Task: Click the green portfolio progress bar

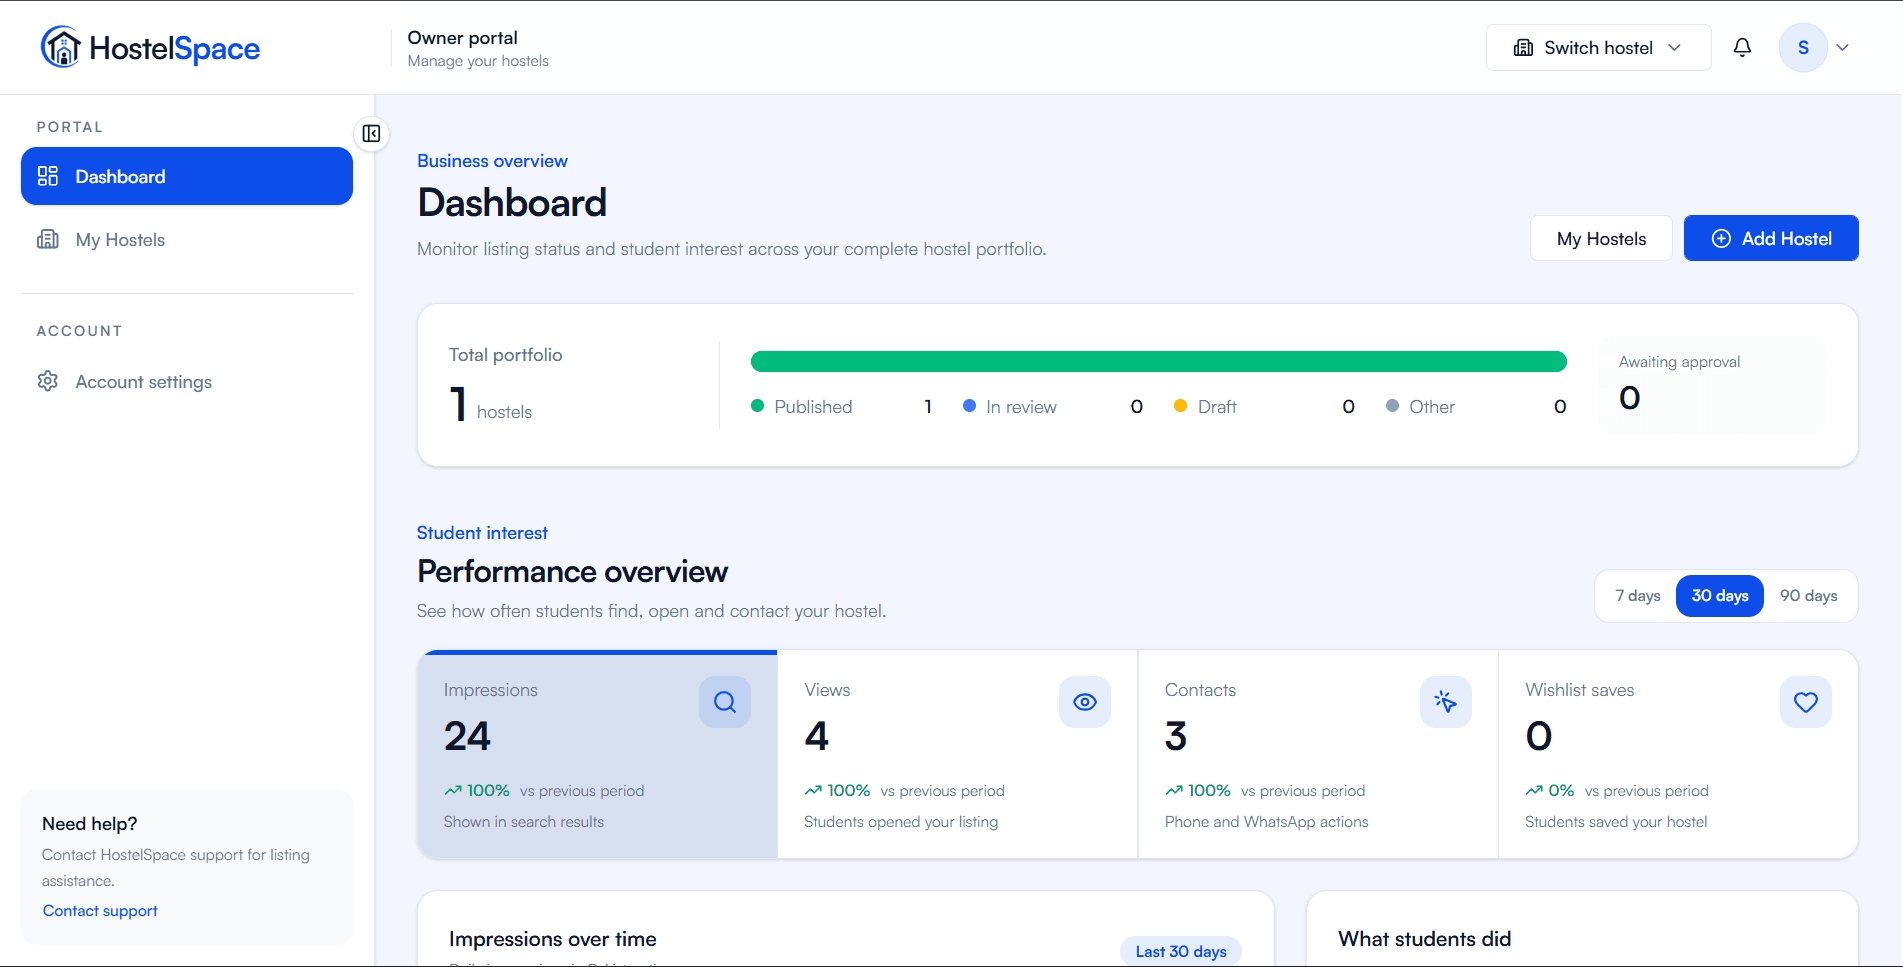Action: click(x=1158, y=361)
